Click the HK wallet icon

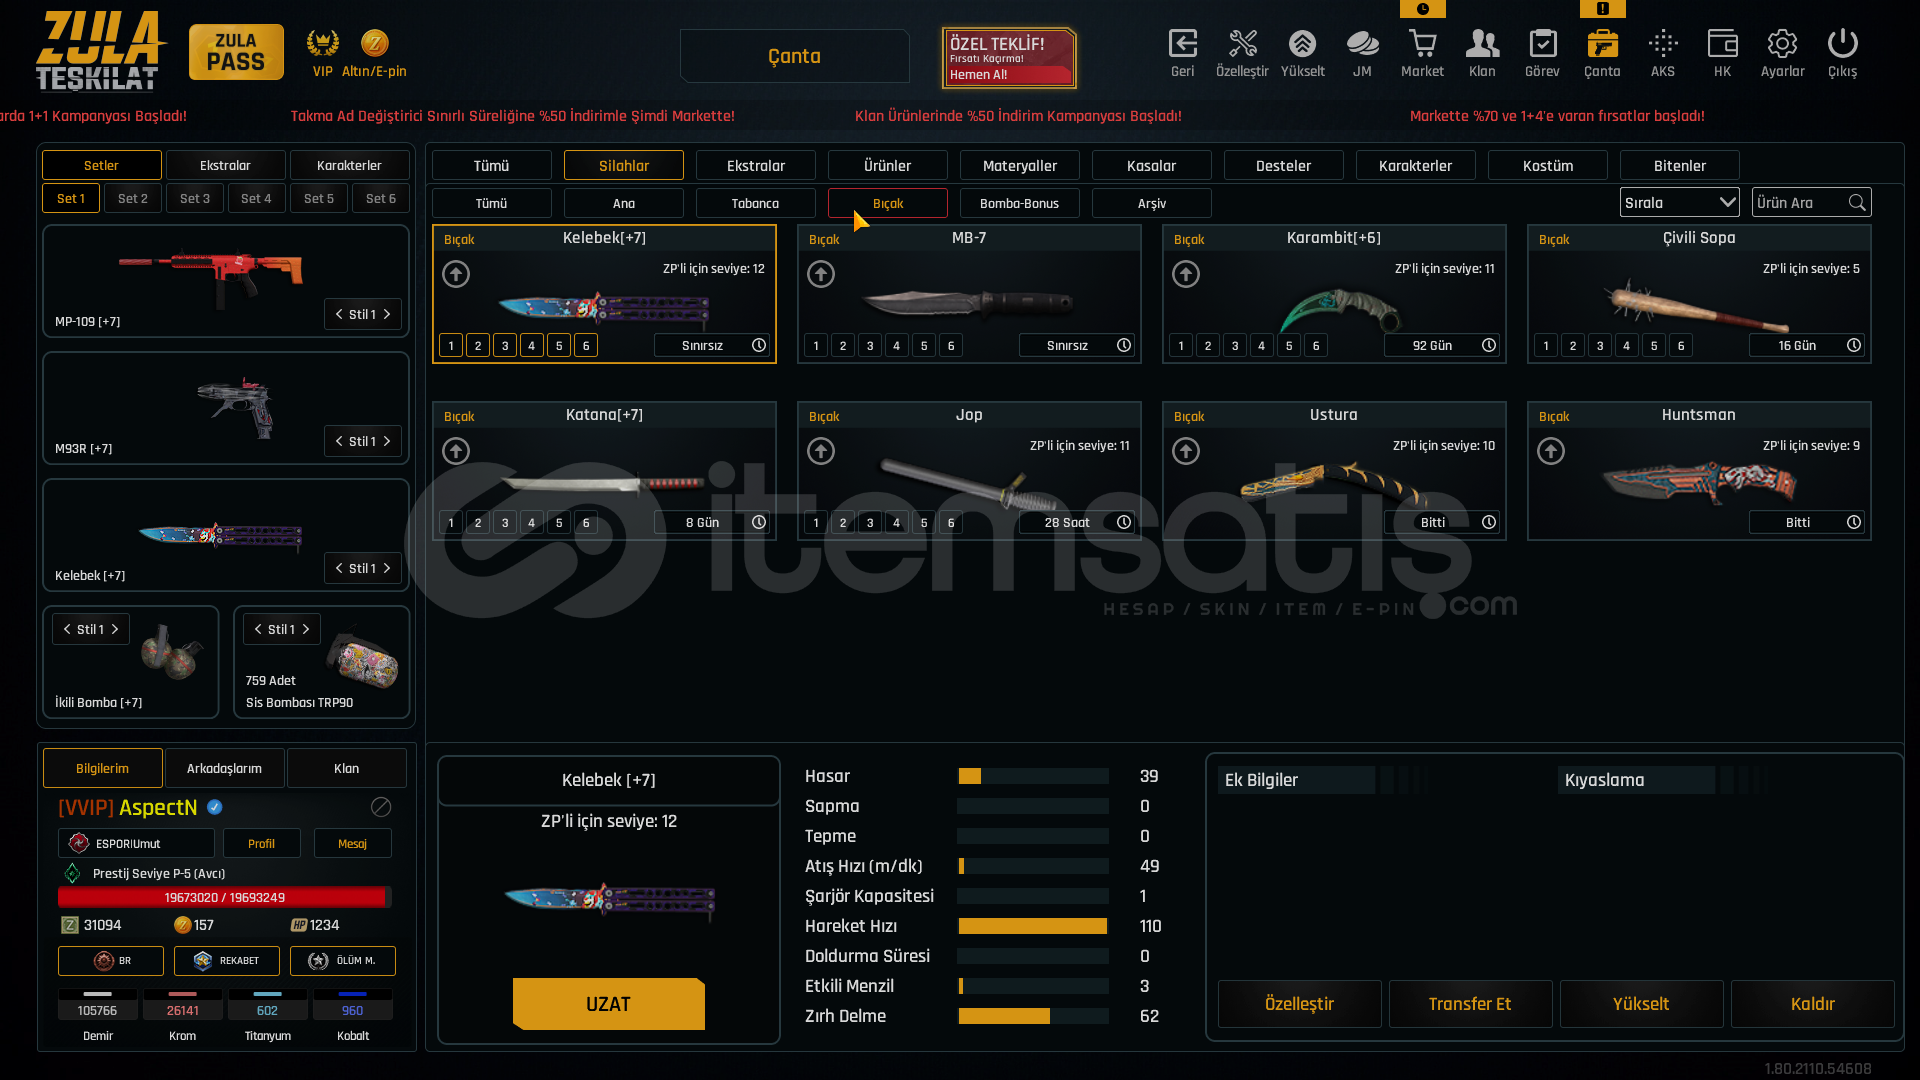click(x=1722, y=45)
